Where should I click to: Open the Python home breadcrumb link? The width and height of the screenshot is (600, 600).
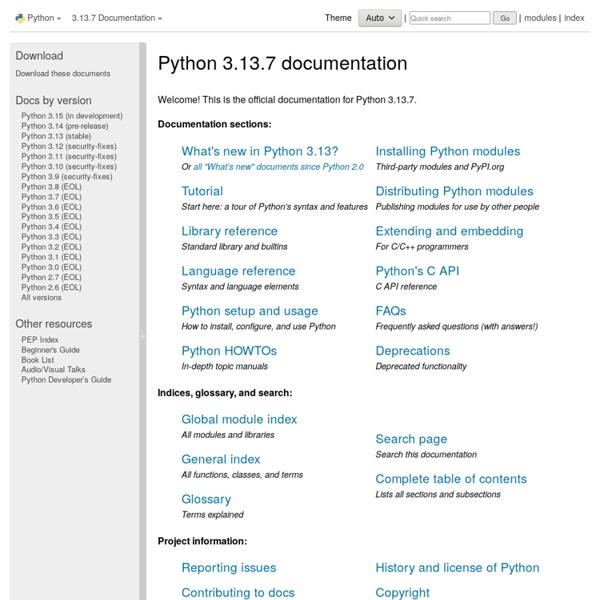click(40, 18)
